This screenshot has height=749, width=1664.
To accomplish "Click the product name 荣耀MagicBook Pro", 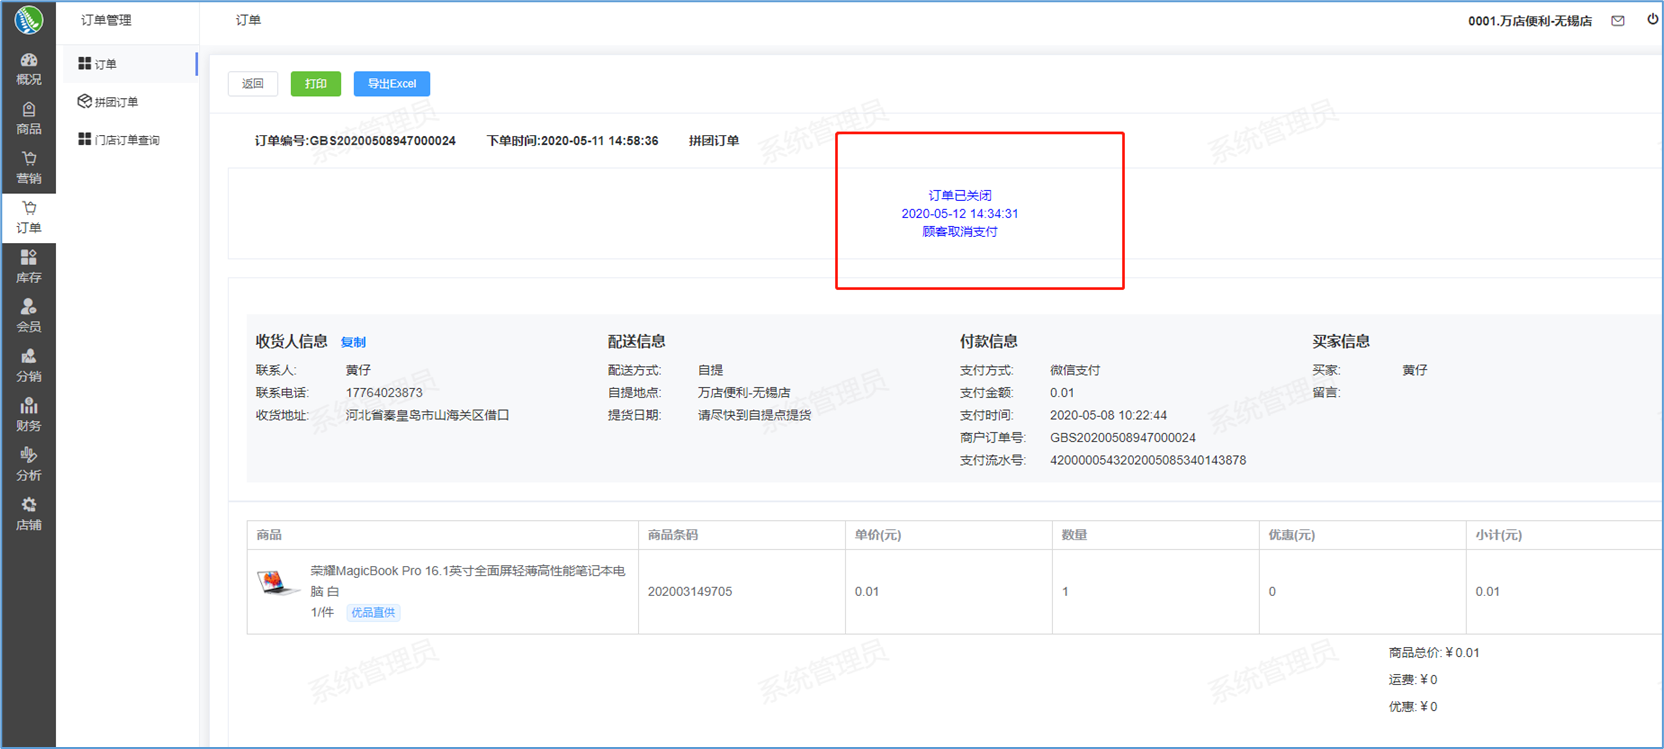I will click(x=468, y=581).
